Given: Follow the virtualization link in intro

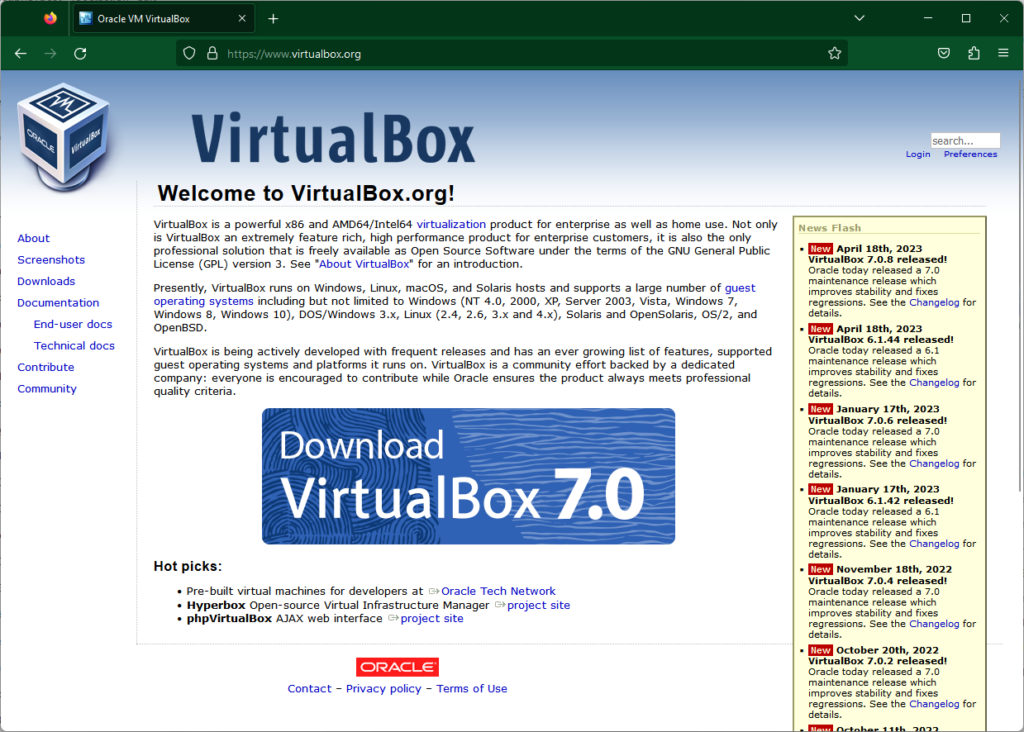Looking at the screenshot, I should tap(451, 225).
